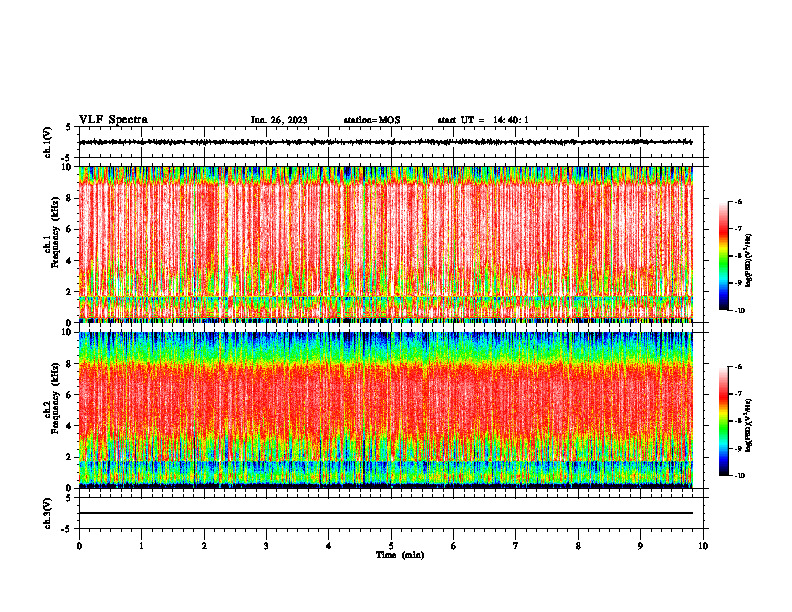The height and width of the screenshot is (612, 792).
Task: Click the "-5" tick on ch.1(V) axis
Action: pos(67,158)
